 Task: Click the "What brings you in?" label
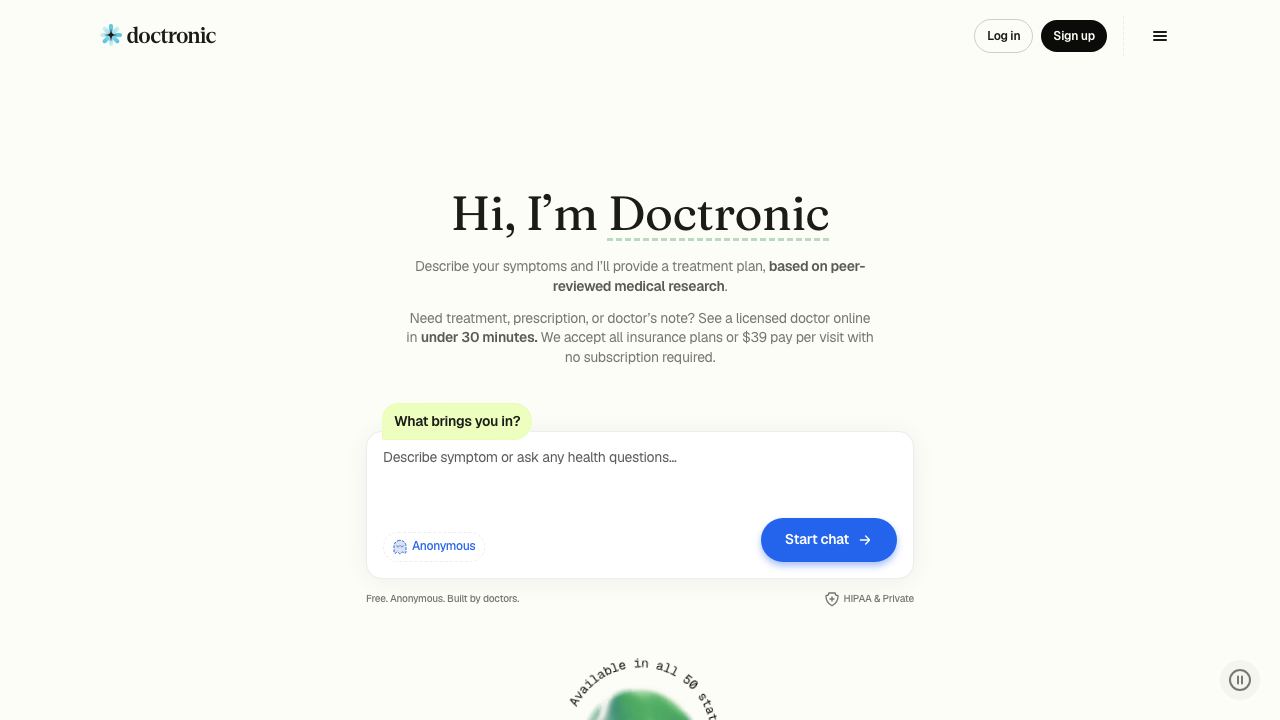tap(457, 421)
